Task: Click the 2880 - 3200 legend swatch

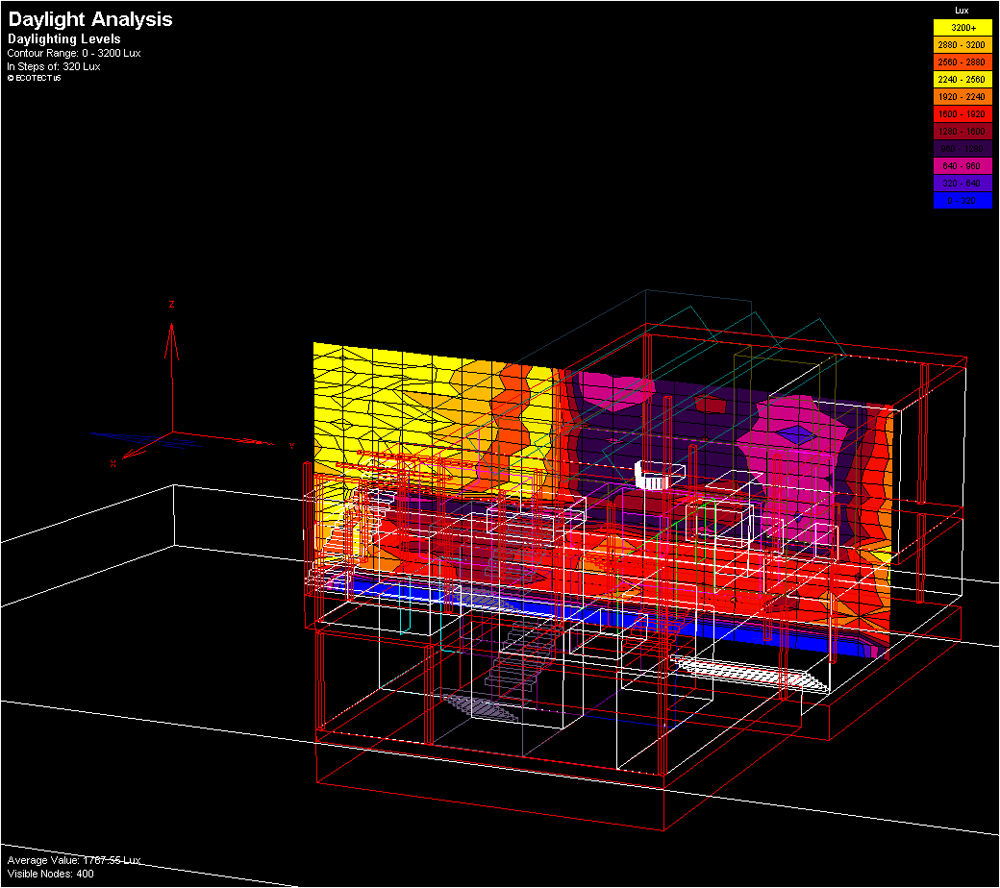Action: pos(962,45)
